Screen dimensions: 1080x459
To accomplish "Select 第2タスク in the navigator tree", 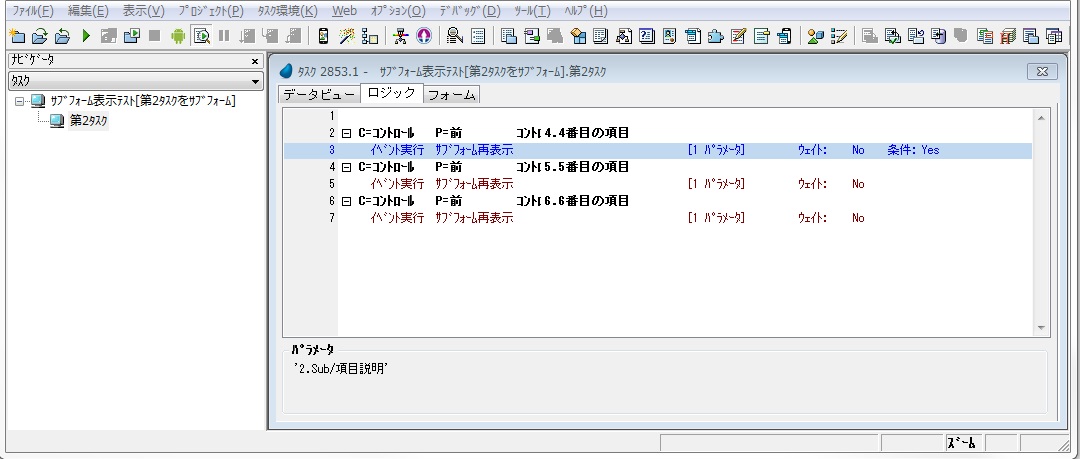I will coord(88,121).
